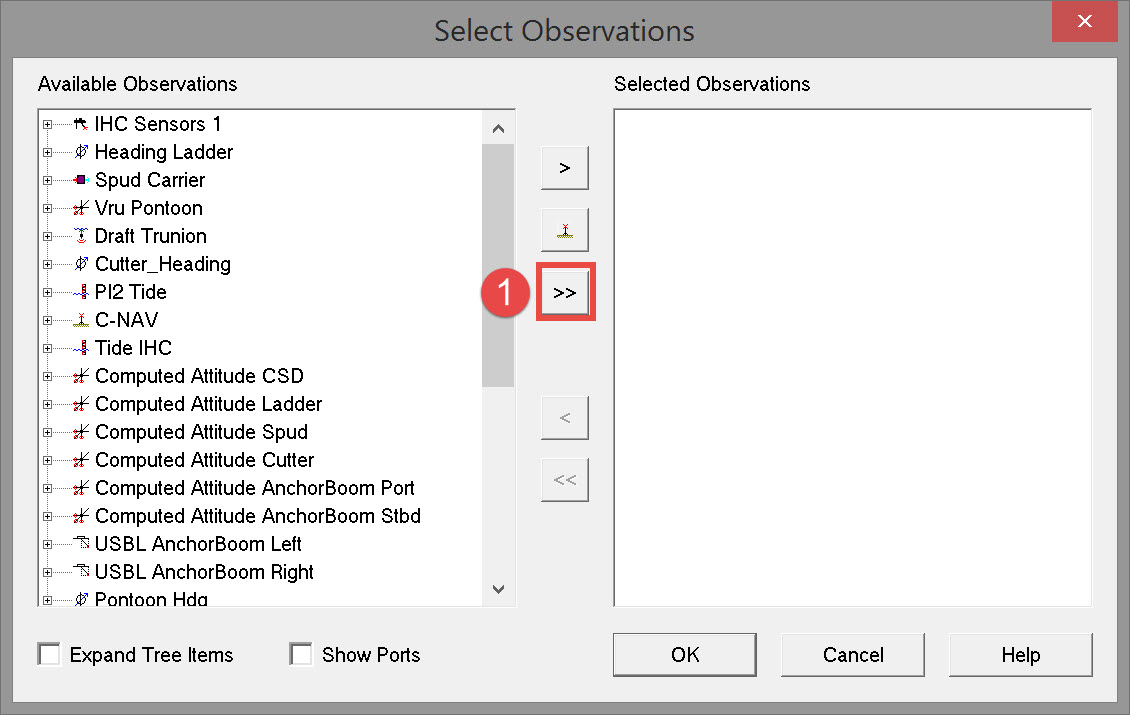Add all observations with the >> button
This screenshot has height=715, width=1130.
pyautogui.click(x=565, y=293)
